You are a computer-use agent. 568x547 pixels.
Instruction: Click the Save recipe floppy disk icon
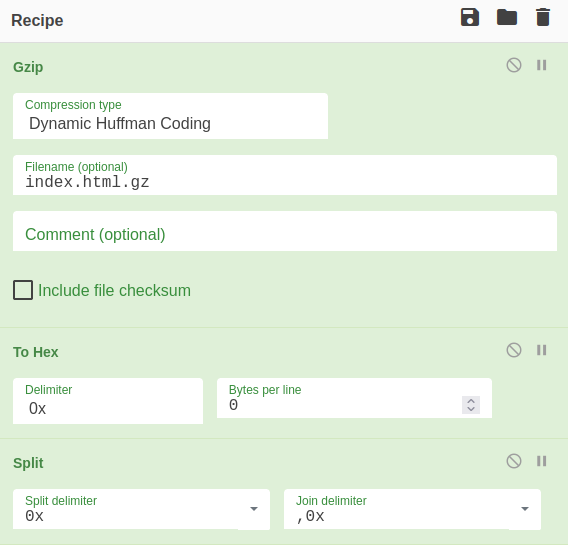[470, 17]
